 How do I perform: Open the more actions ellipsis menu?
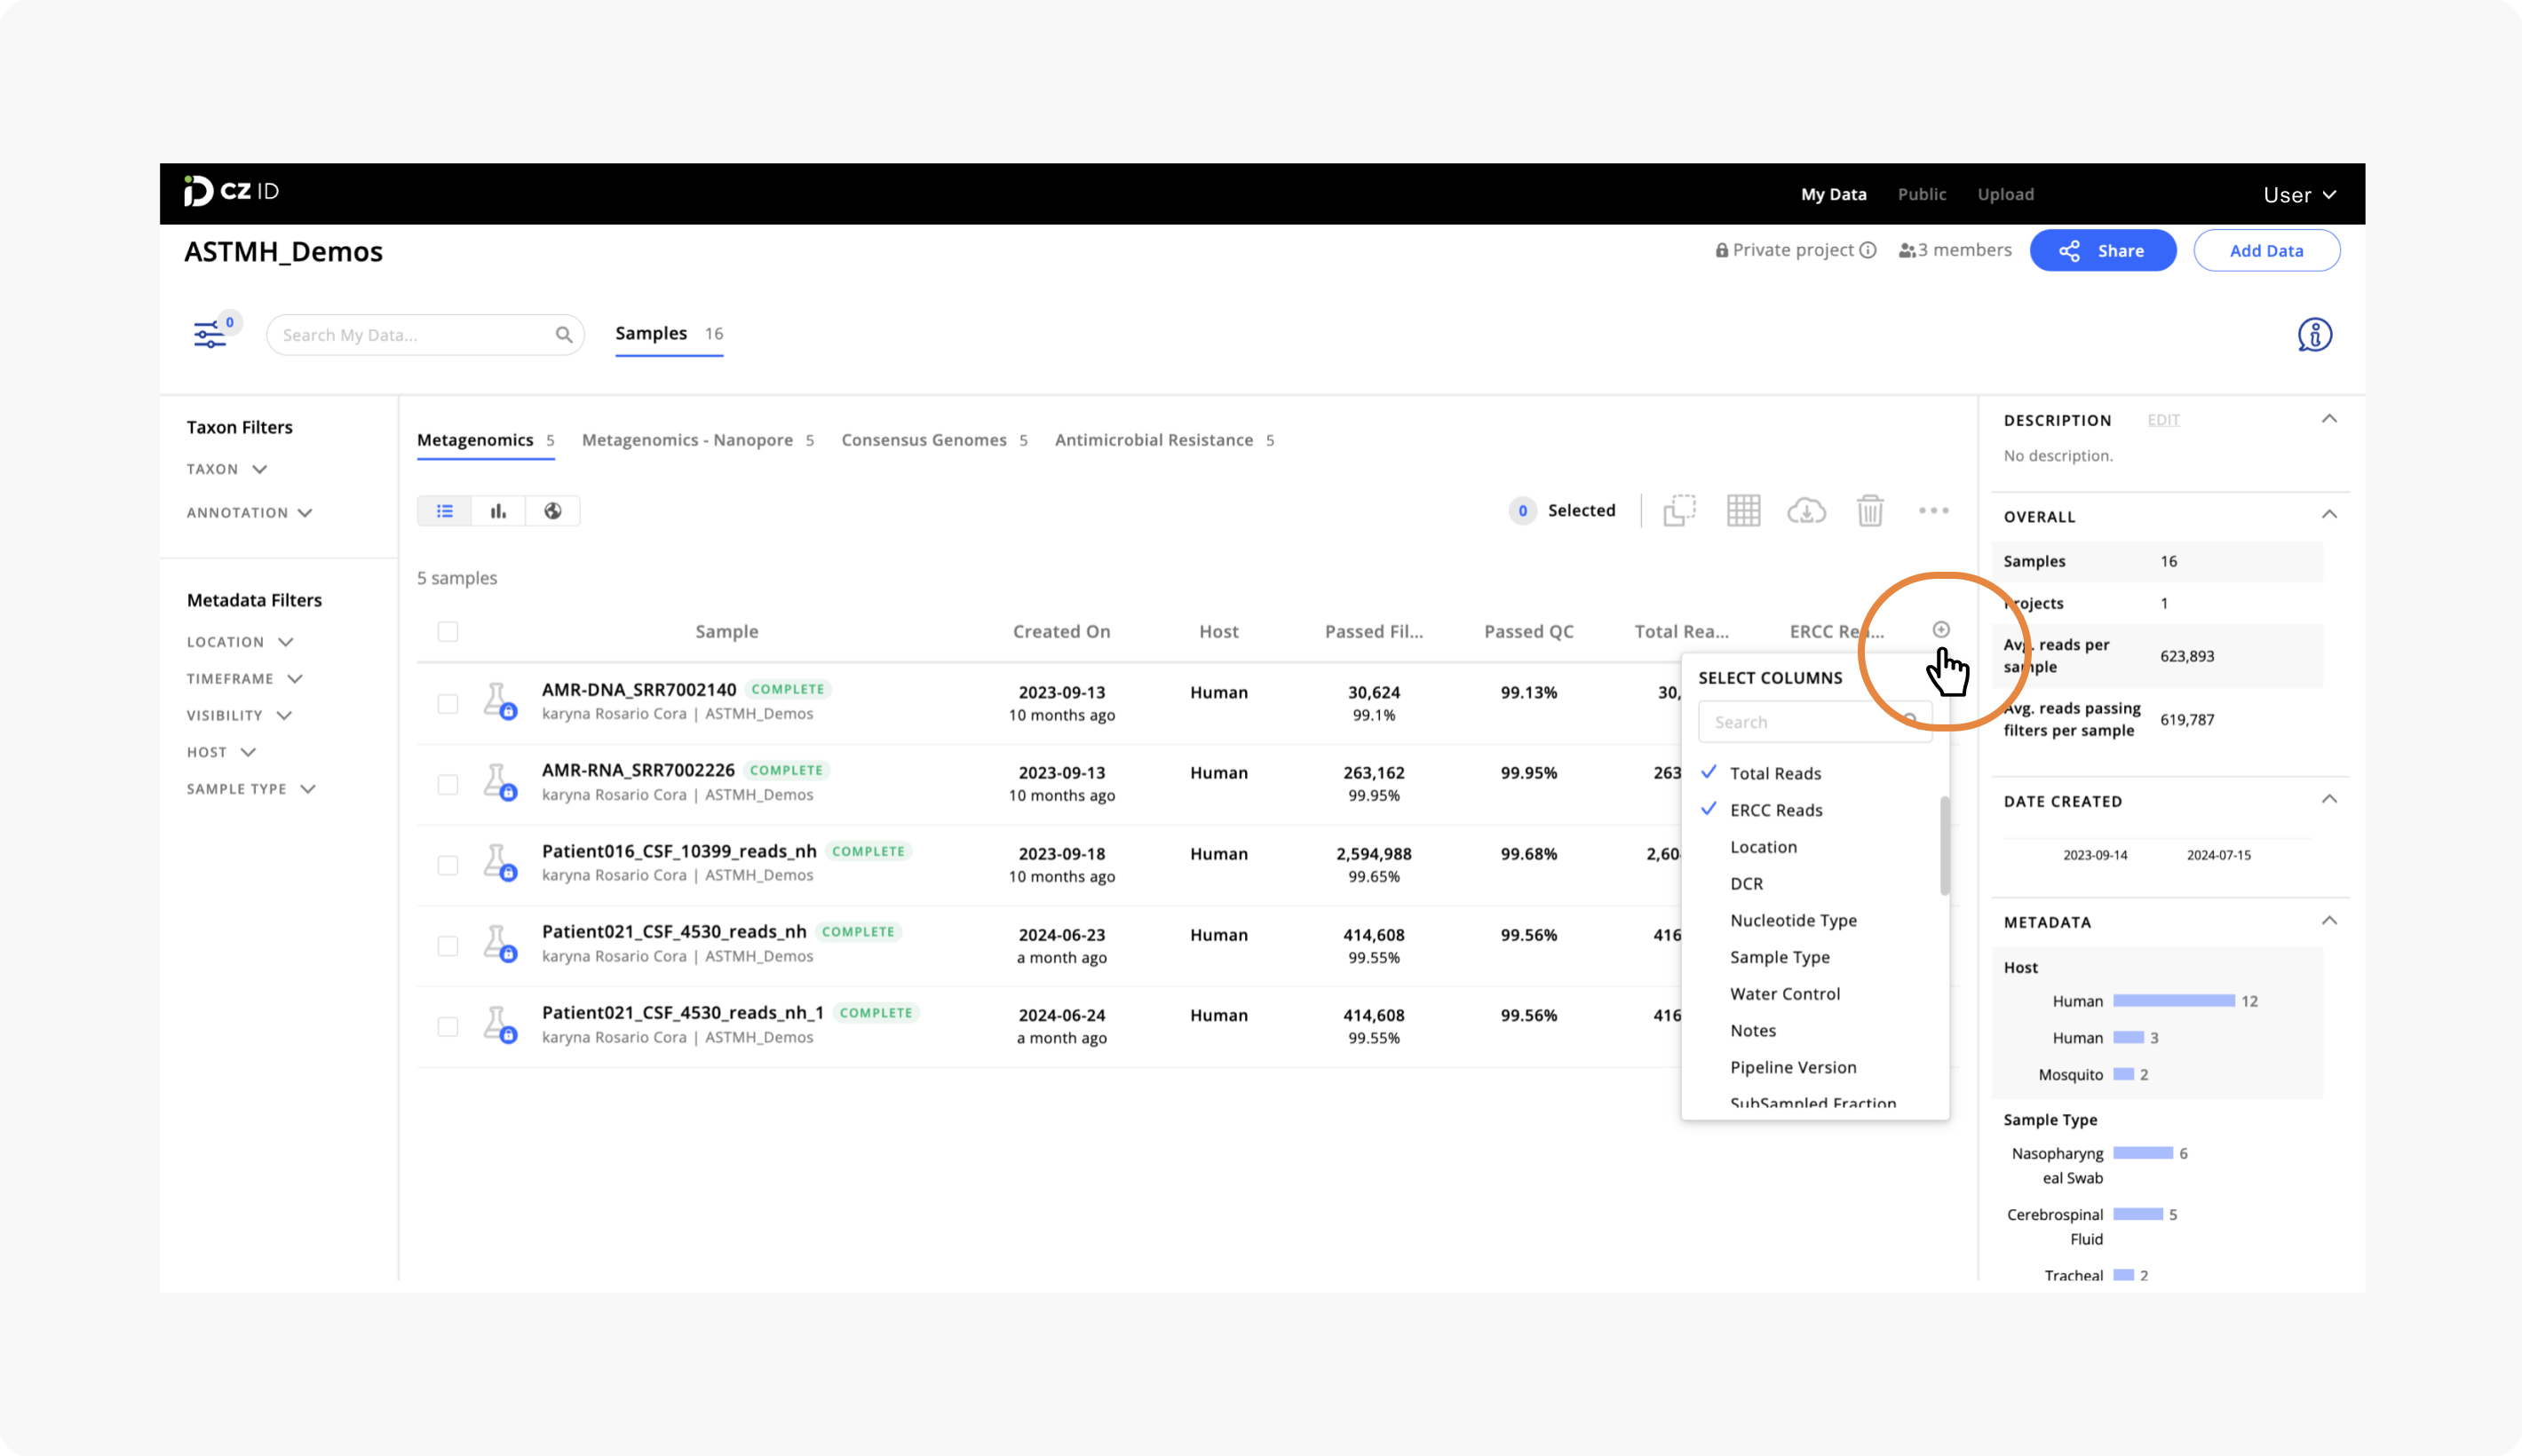[x=1934, y=510]
